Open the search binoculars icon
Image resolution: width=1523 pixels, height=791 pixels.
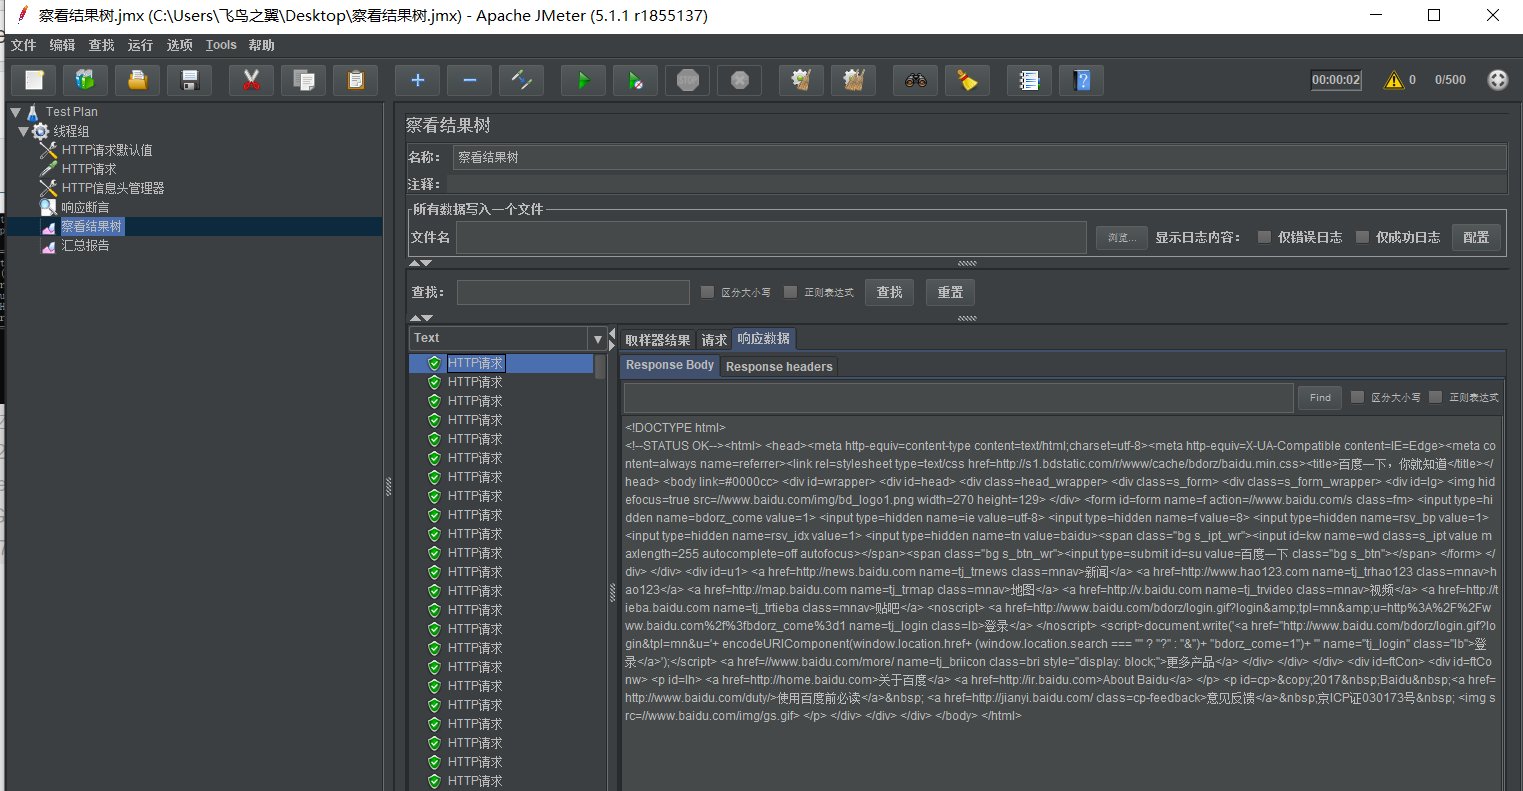click(914, 80)
